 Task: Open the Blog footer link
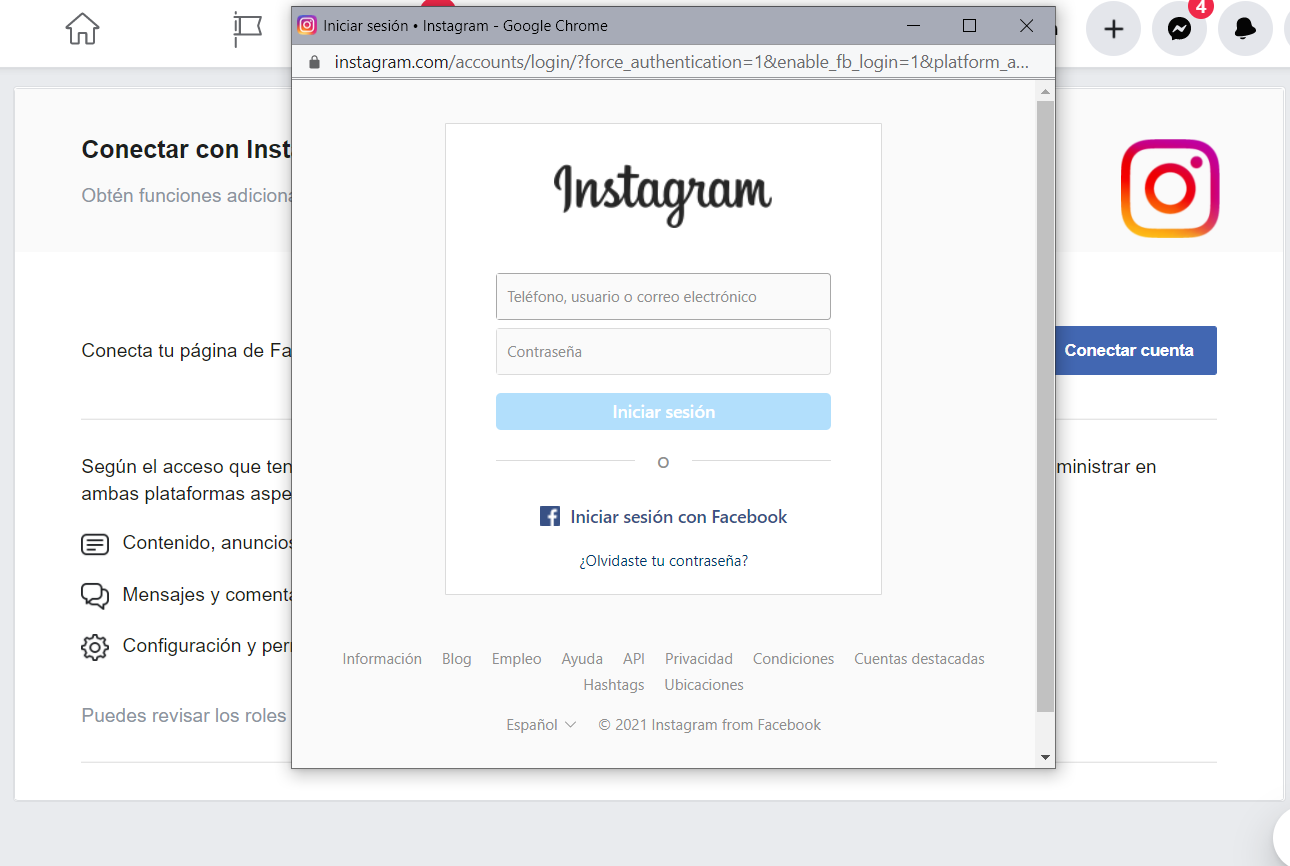point(457,659)
